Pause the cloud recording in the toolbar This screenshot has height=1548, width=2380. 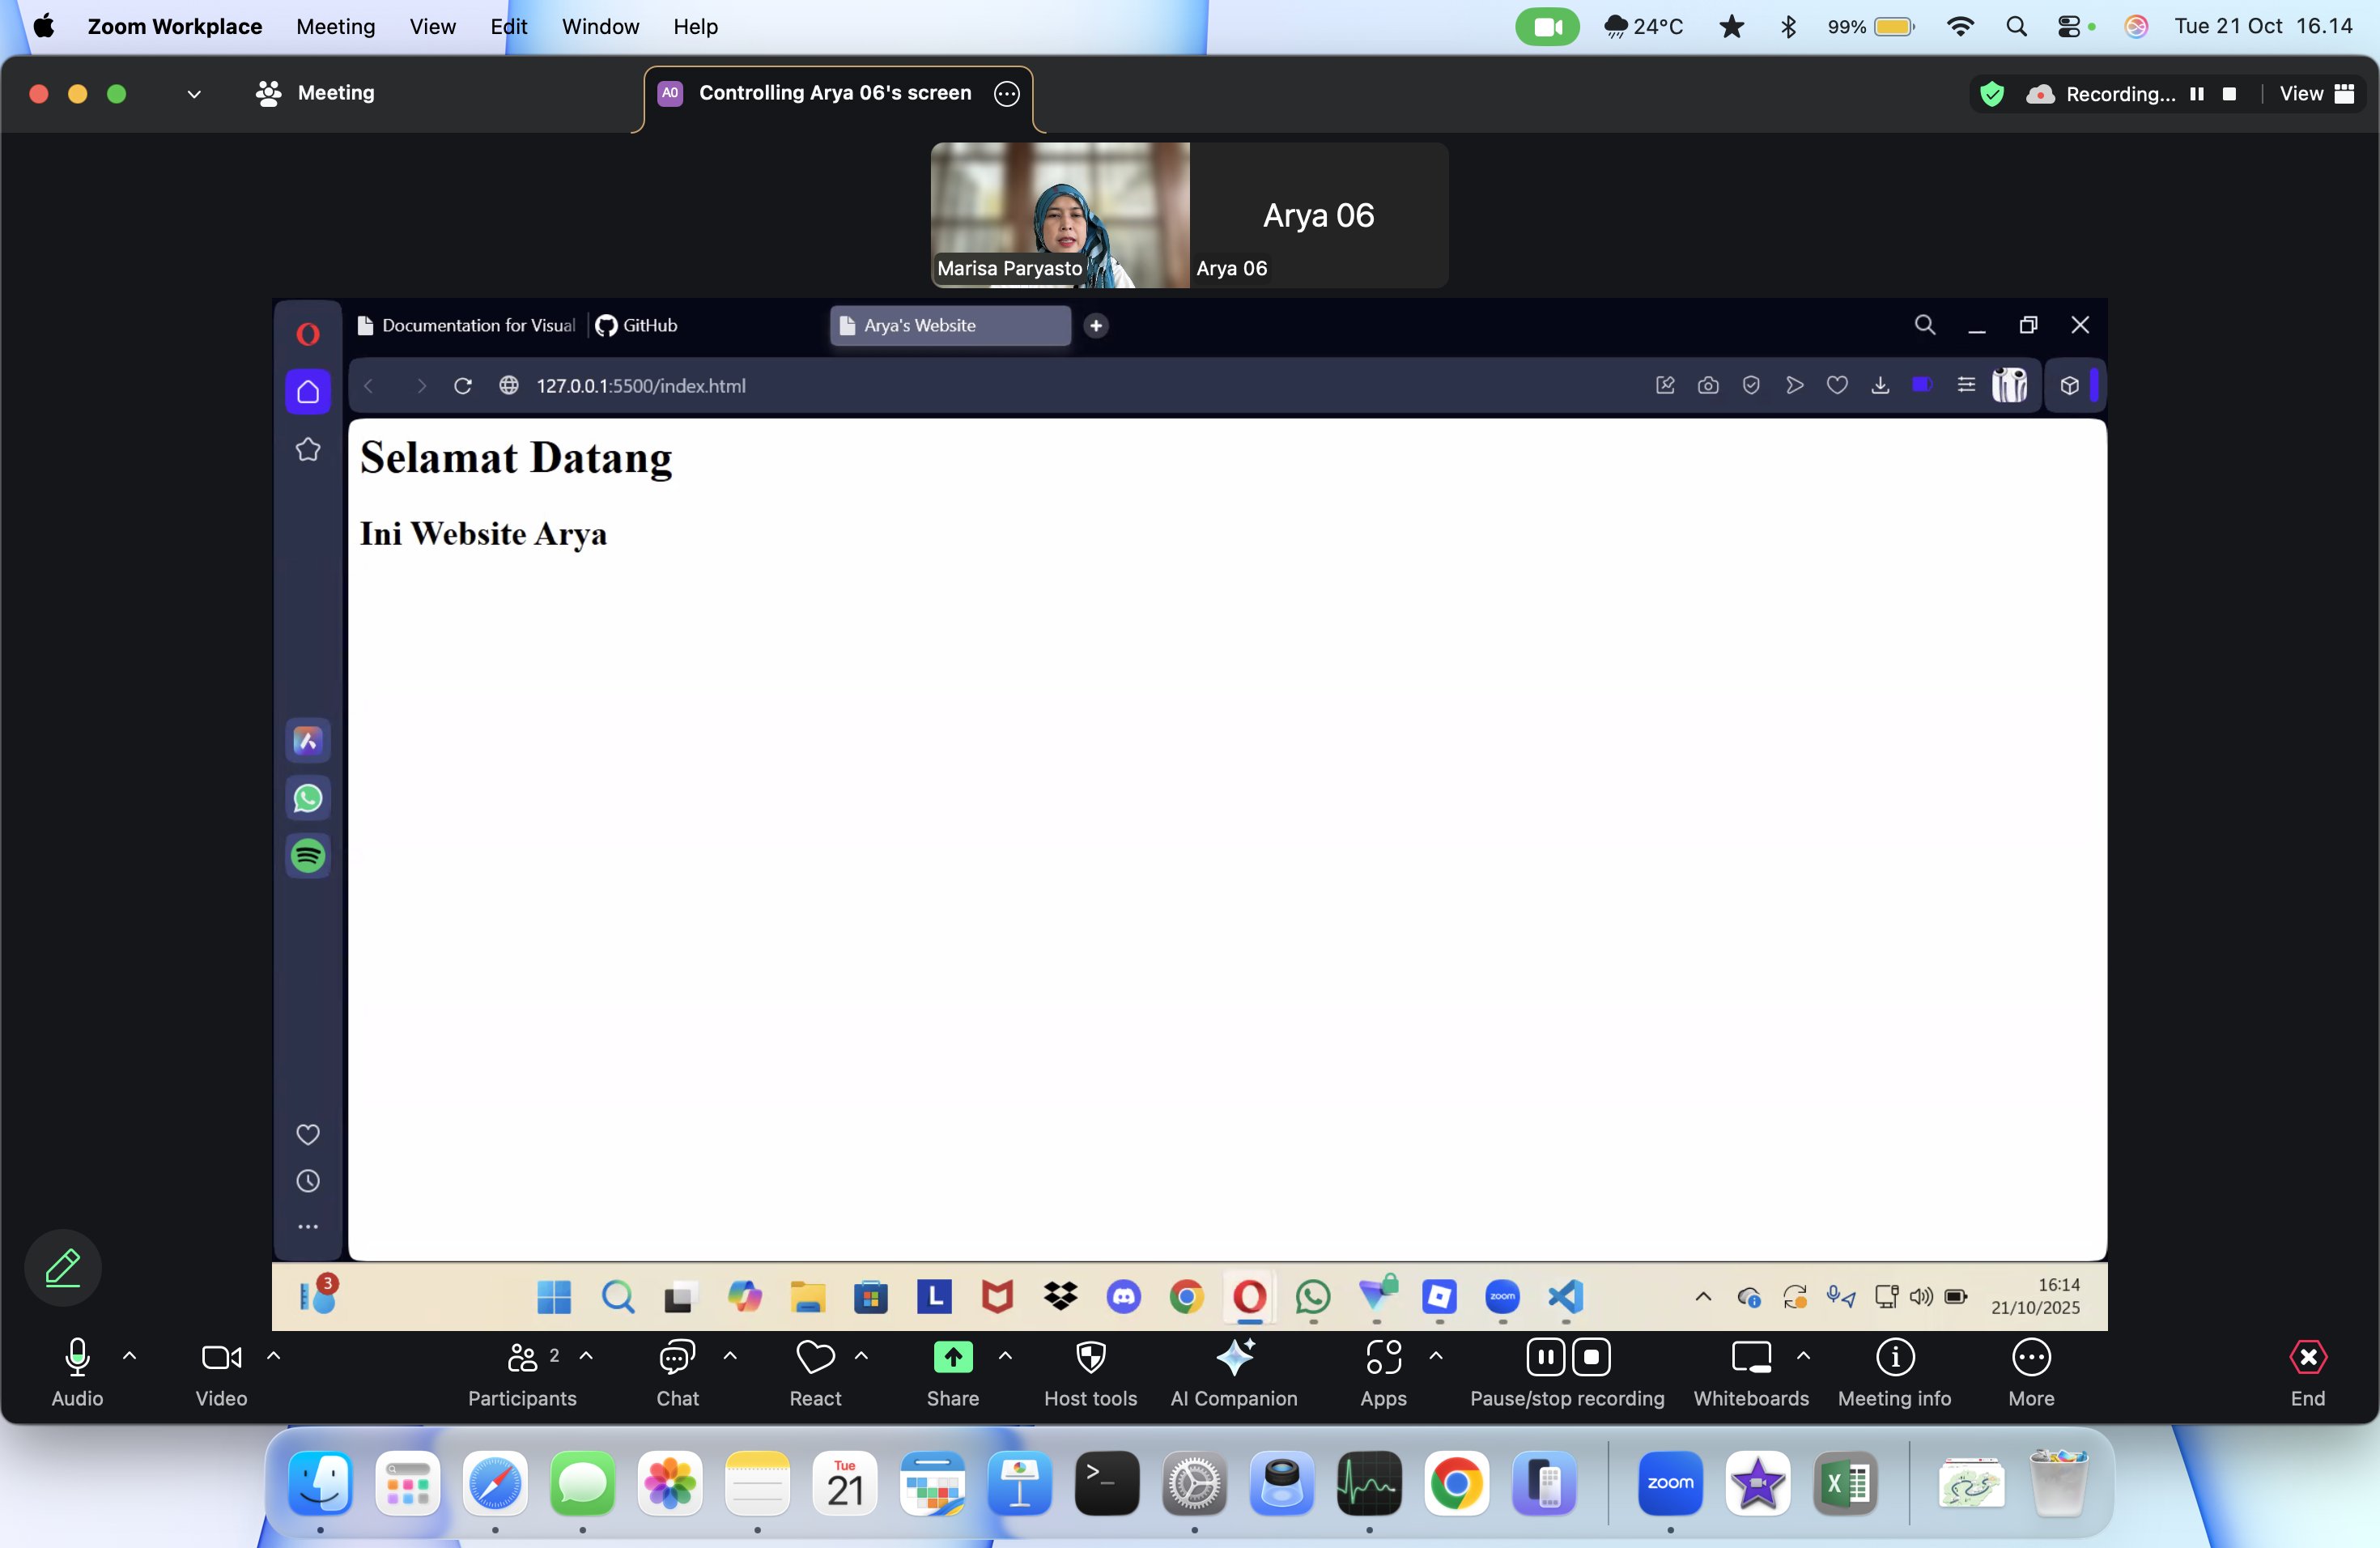pos(1545,1357)
